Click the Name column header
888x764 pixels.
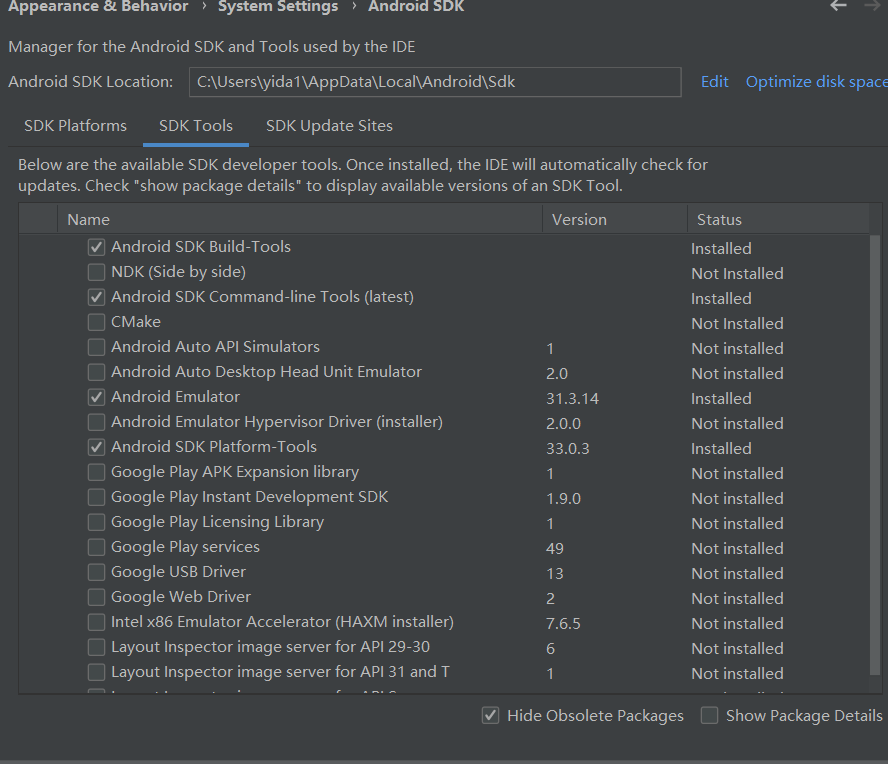tap(300, 219)
